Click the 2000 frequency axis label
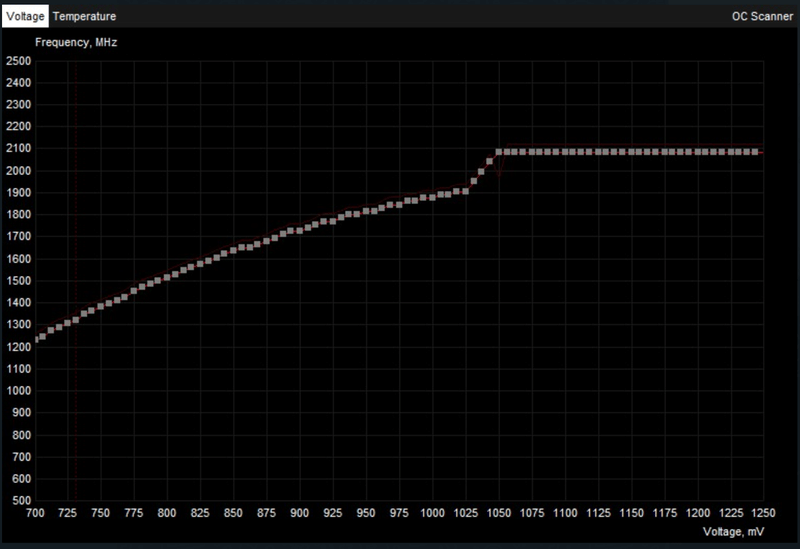800x549 pixels. coord(18,171)
